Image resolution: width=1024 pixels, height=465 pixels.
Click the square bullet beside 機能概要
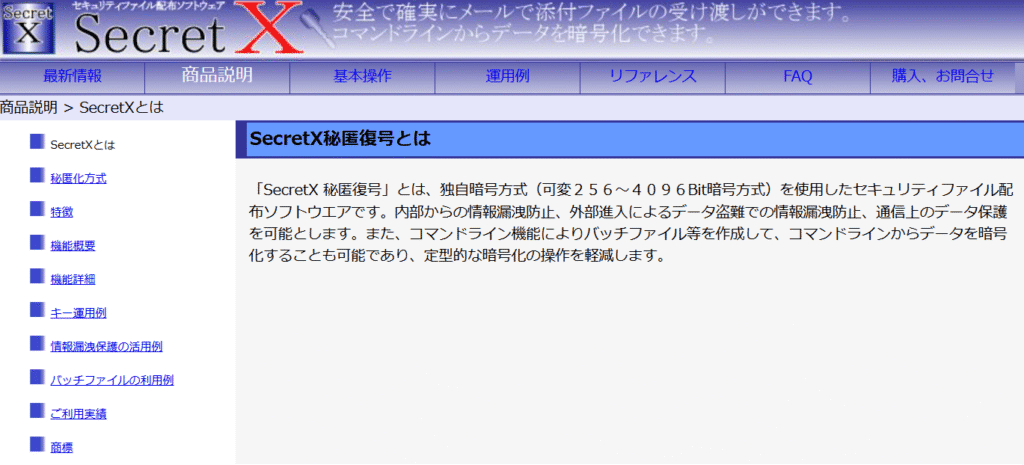37,242
